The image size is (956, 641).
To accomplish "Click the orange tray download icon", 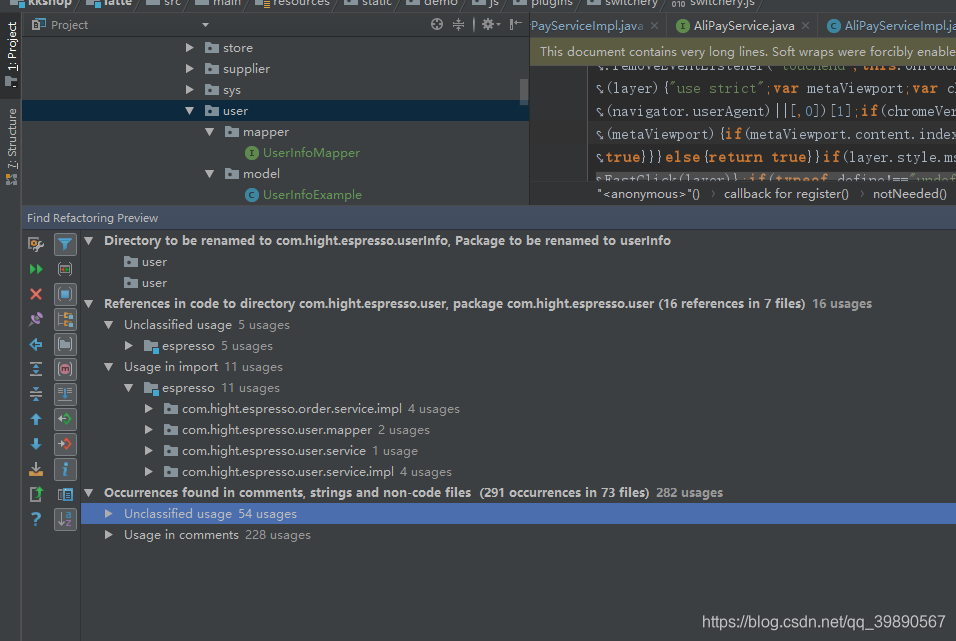I will [x=36, y=469].
